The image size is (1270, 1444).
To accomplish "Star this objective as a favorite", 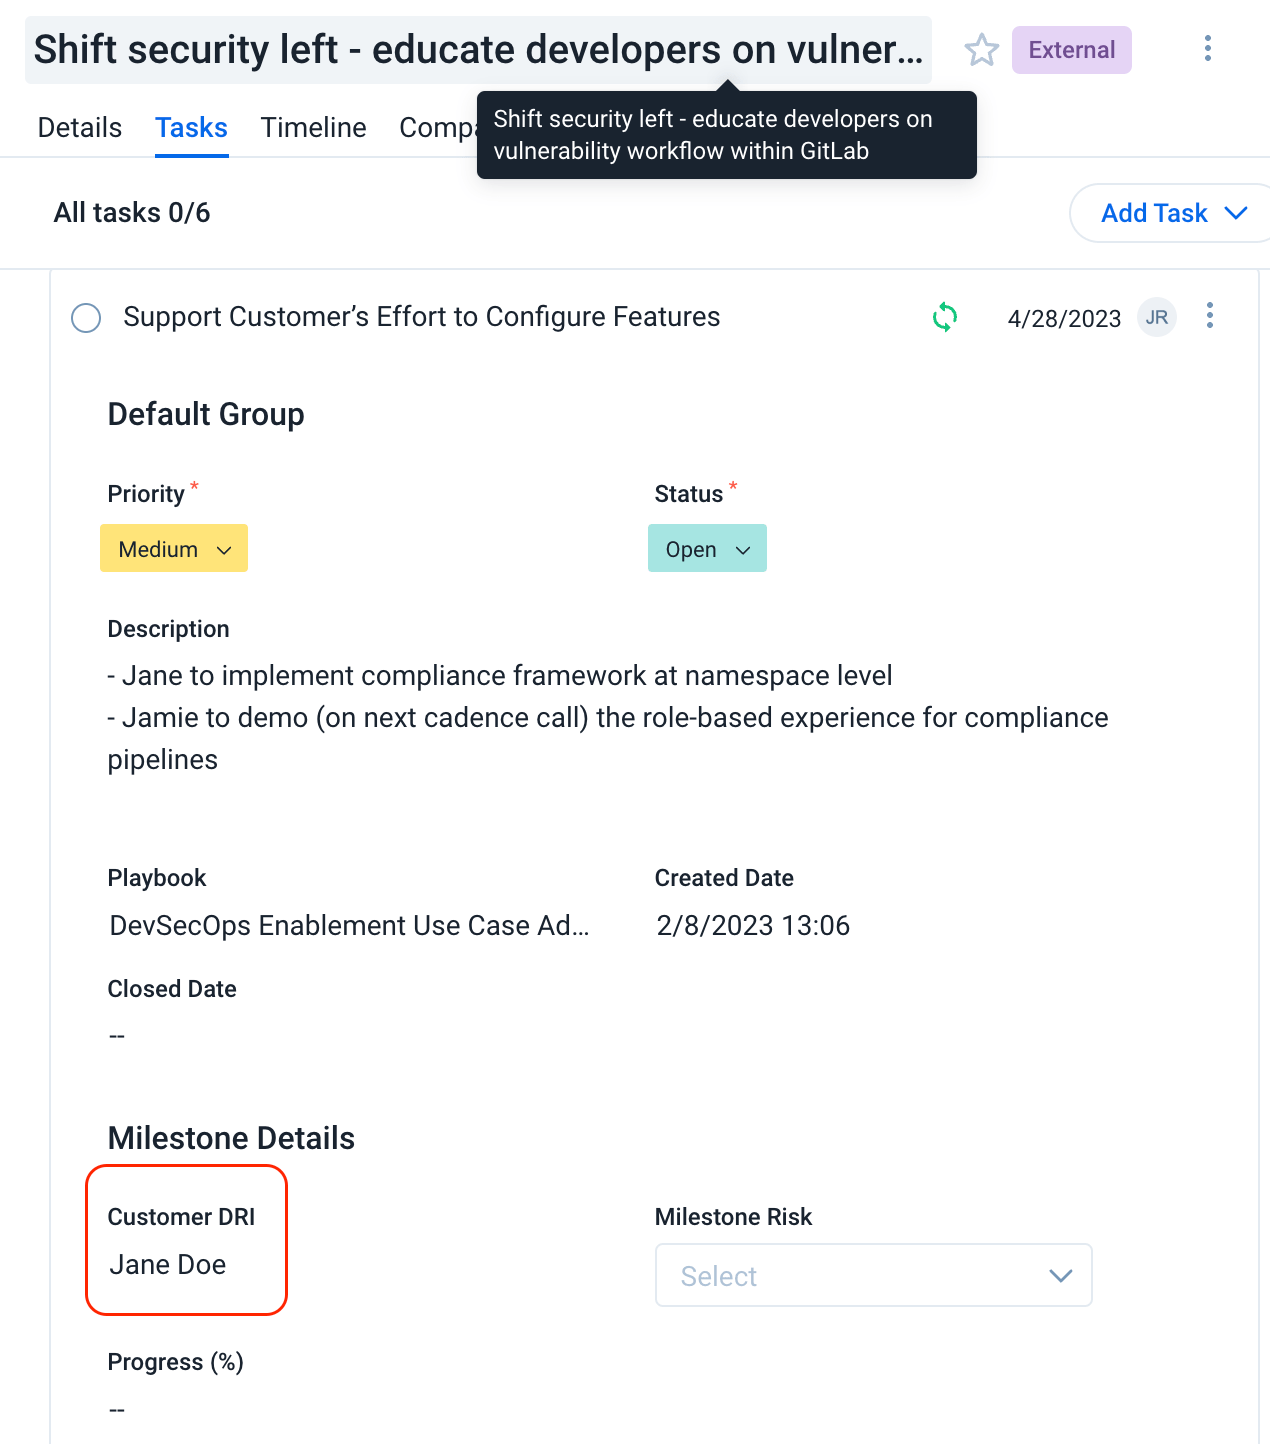I will tap(981, 50).
